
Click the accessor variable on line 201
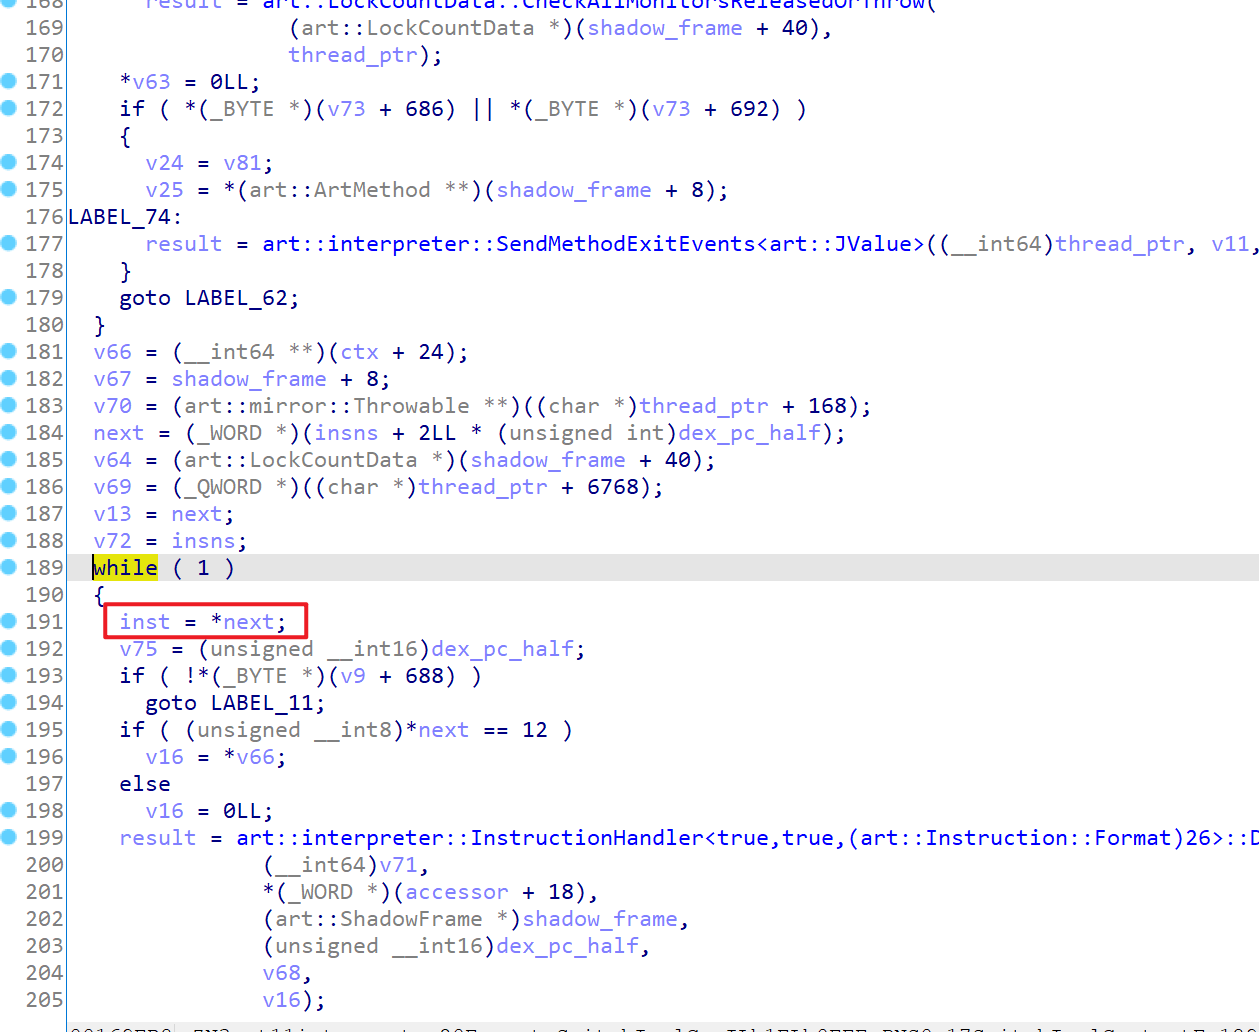click(457, 892)
